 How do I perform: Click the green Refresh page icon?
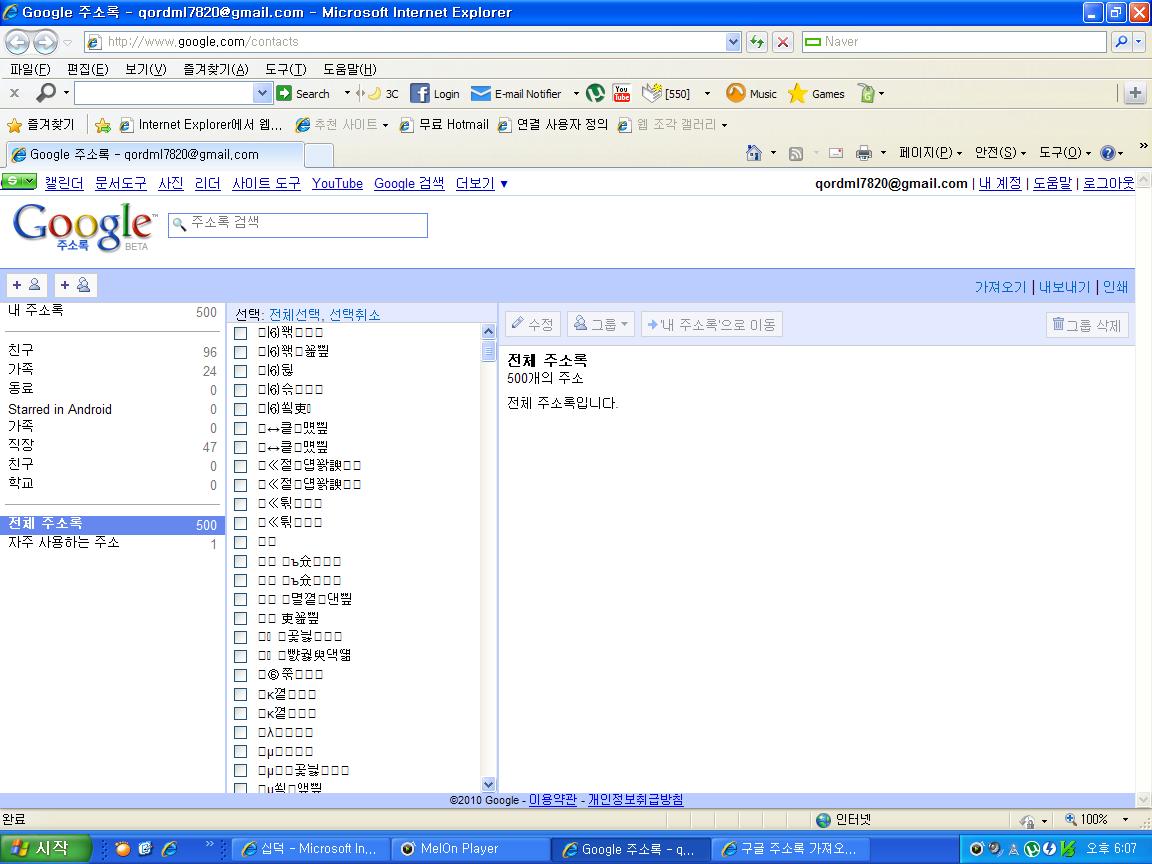click(757, 42)
